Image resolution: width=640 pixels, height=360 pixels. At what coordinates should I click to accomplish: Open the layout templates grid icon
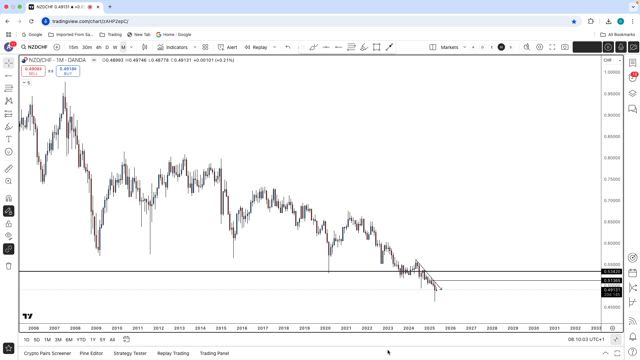coord(205,47)
